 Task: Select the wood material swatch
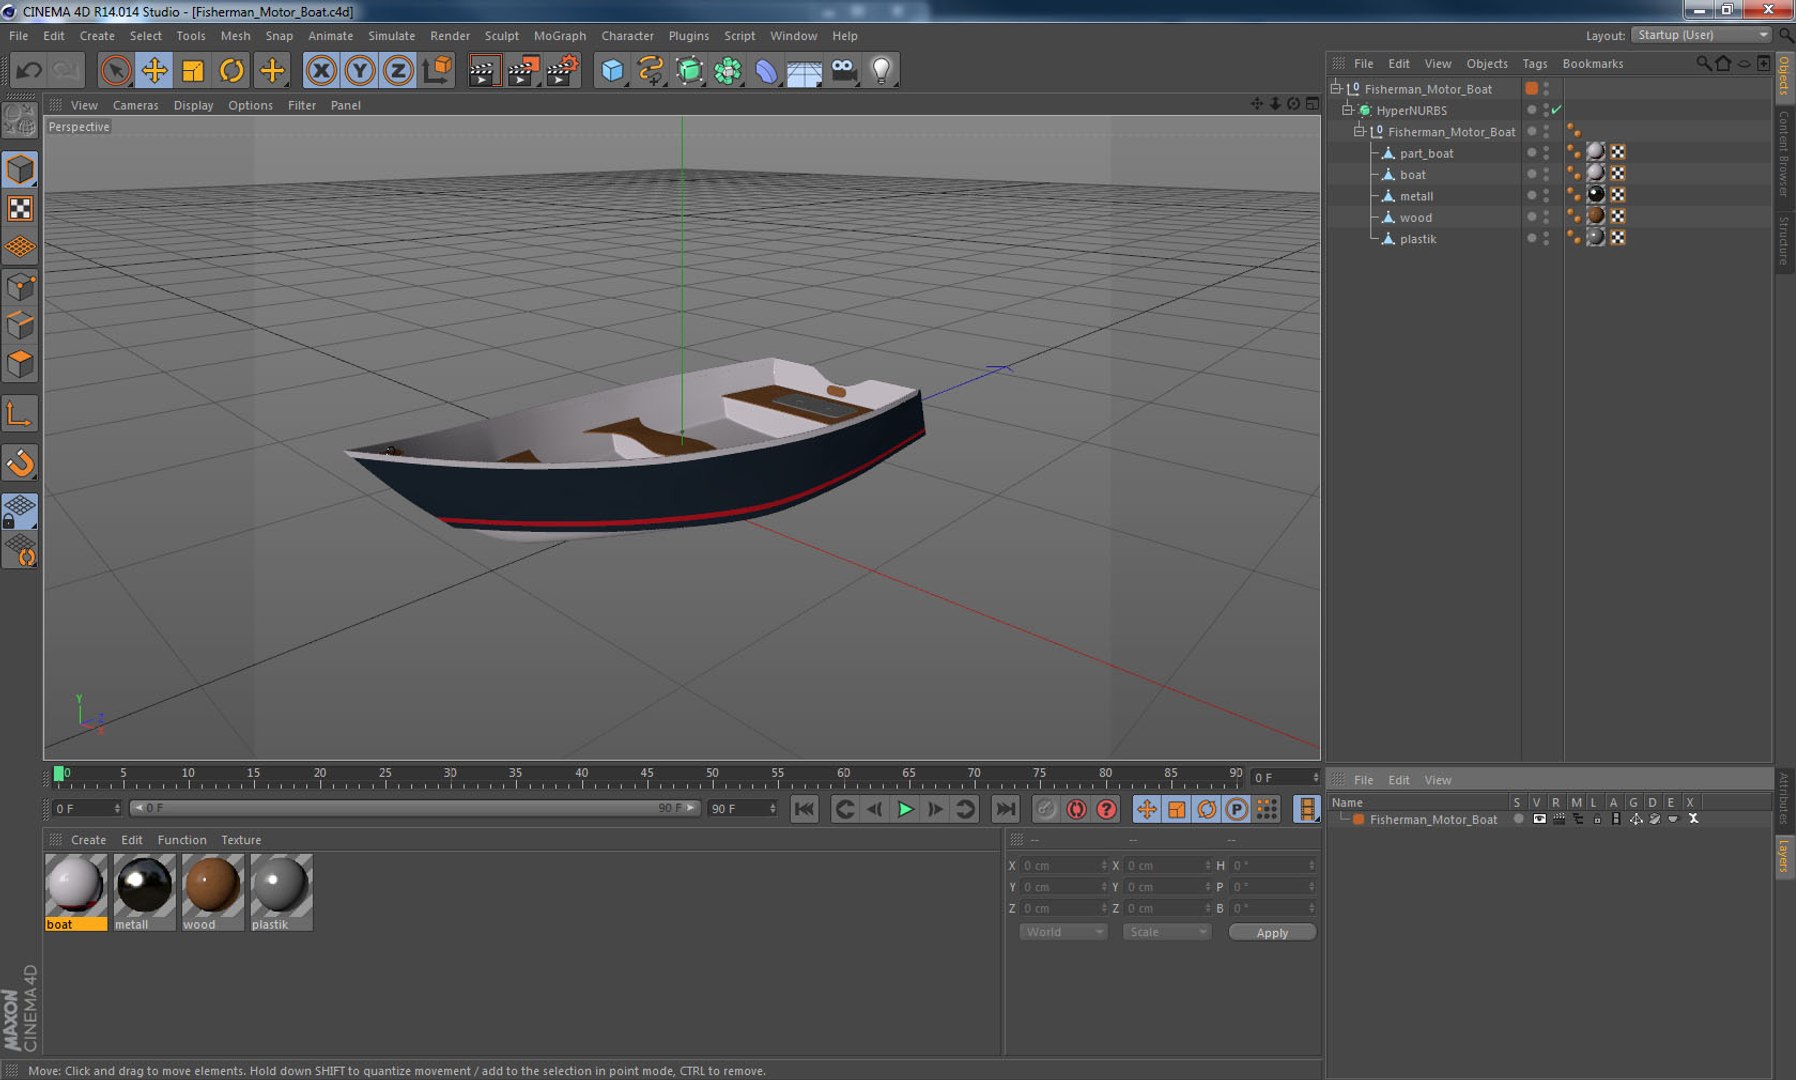pos(212,886)
